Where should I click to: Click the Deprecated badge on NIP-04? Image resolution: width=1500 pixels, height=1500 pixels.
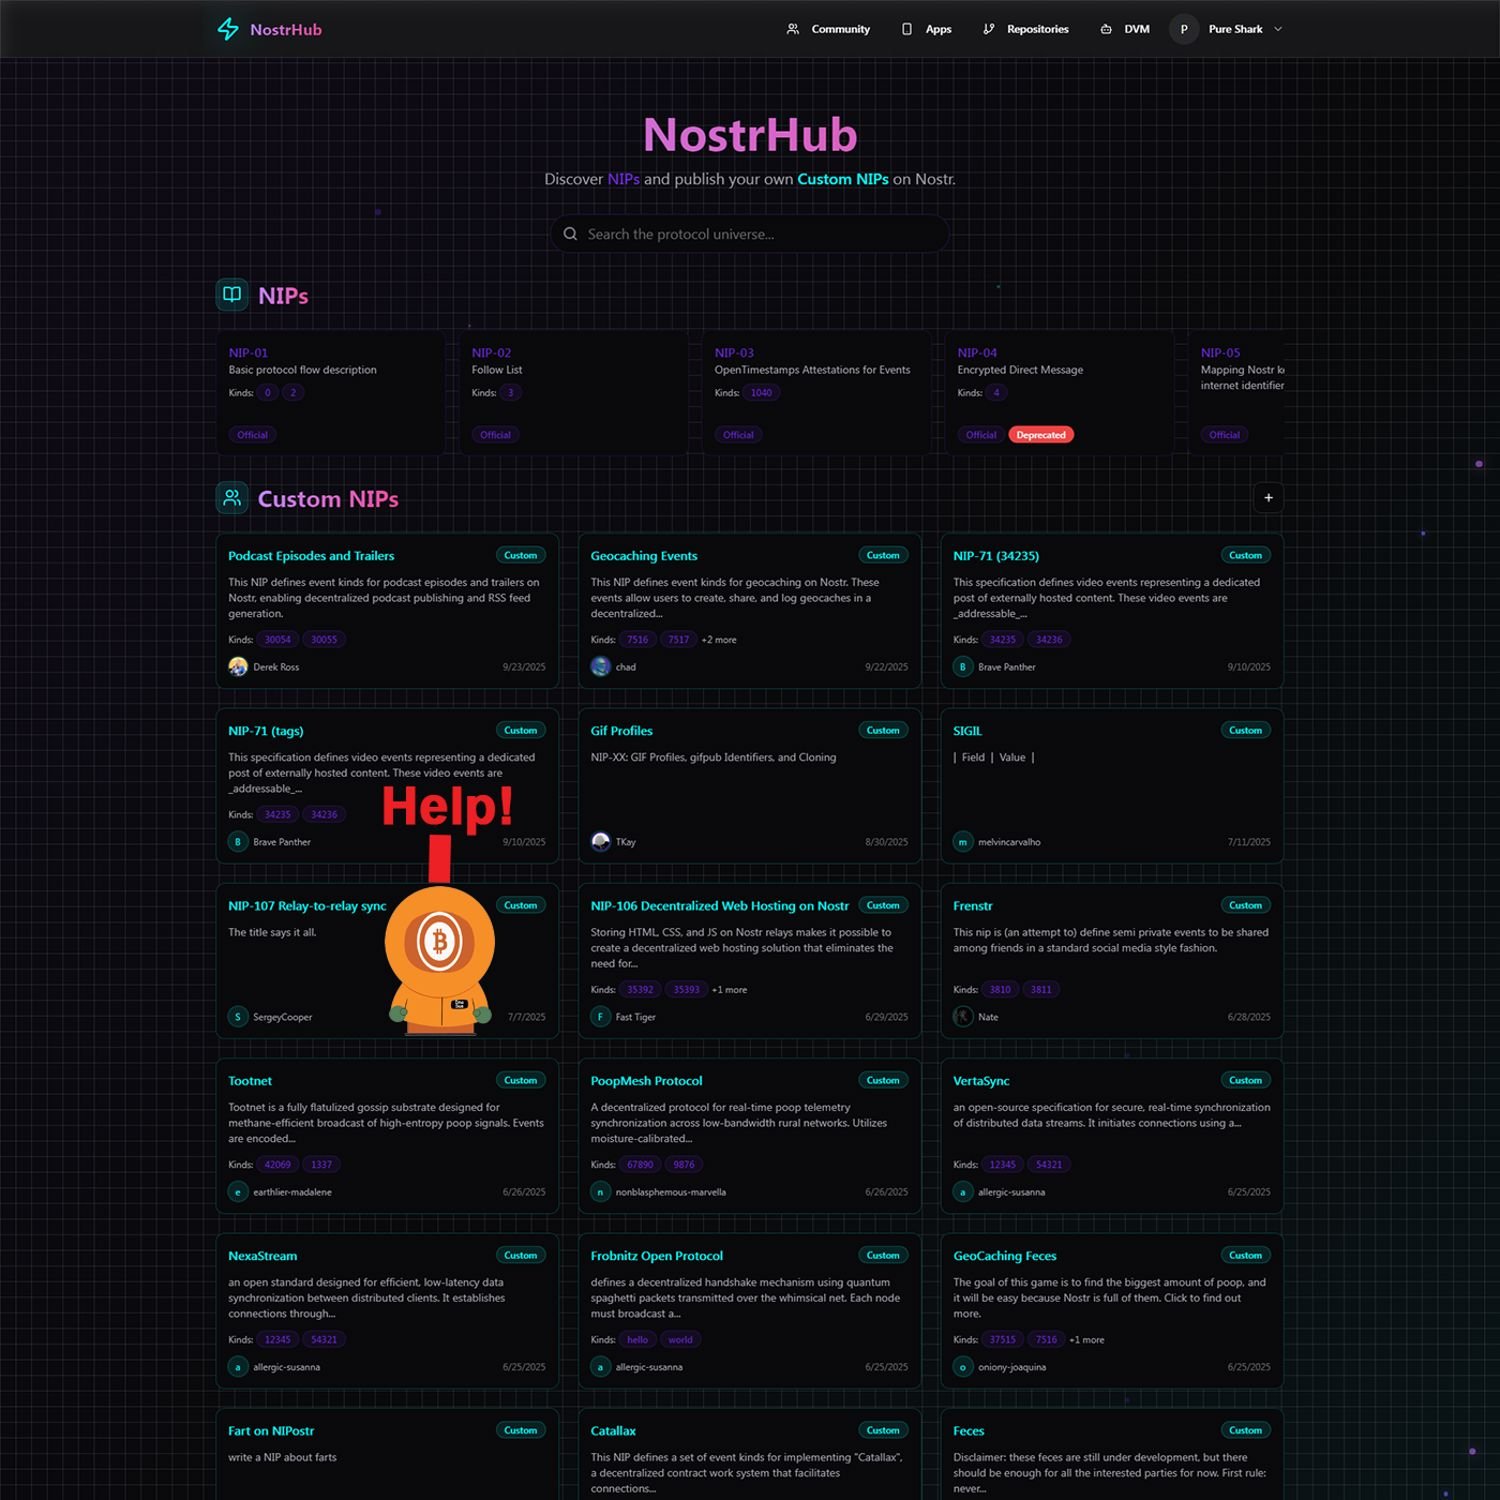click(1040, 435)
